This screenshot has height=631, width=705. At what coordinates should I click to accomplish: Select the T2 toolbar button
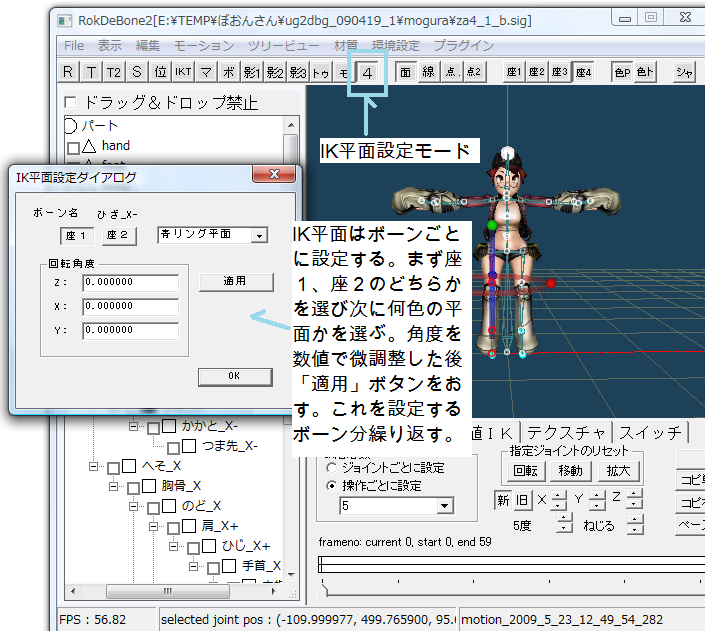pos(114,72)
